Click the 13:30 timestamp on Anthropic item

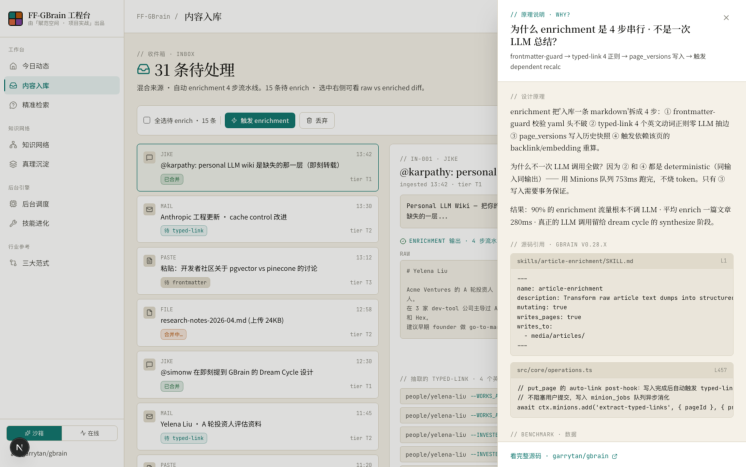364,206
